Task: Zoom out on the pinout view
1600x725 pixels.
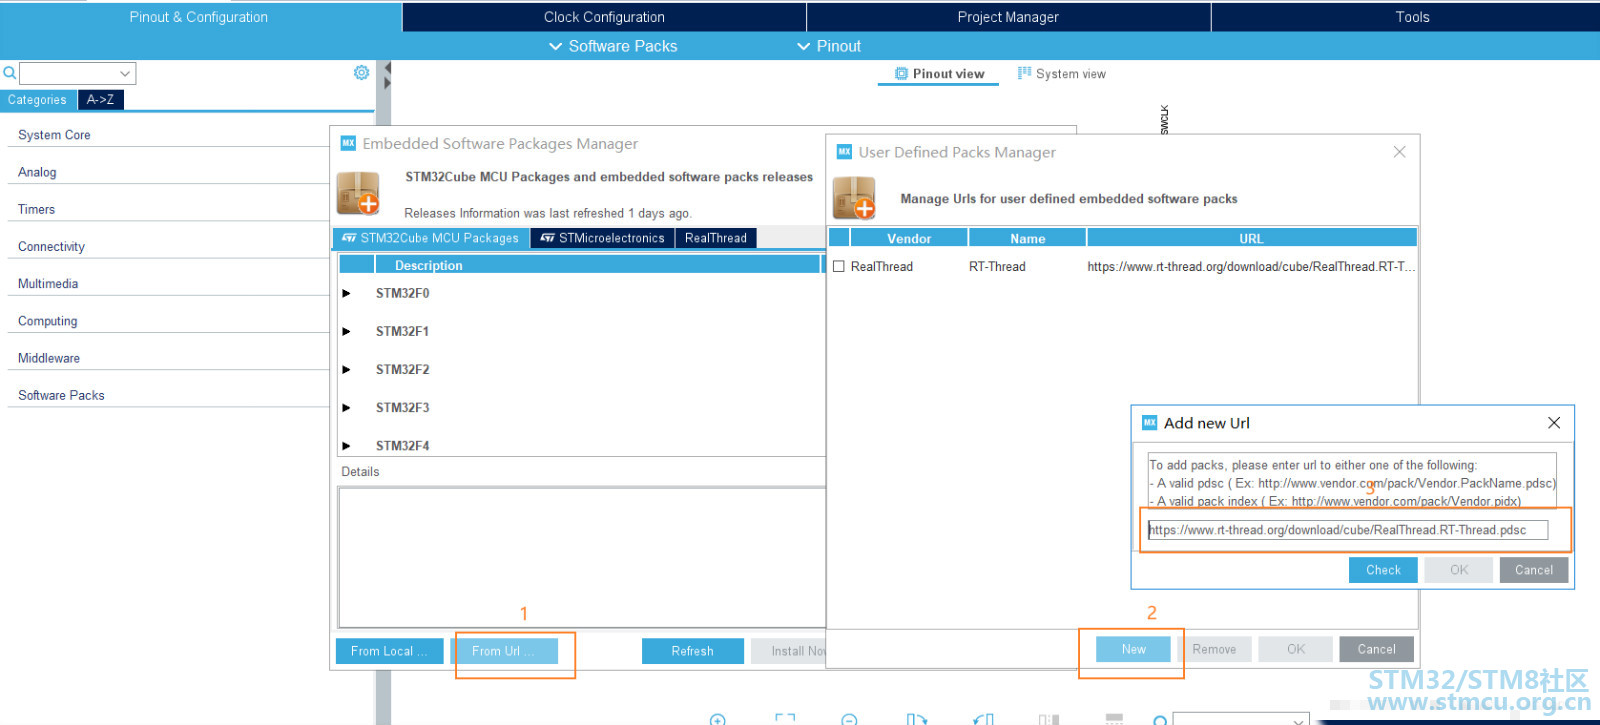Action: pos(849,719)
